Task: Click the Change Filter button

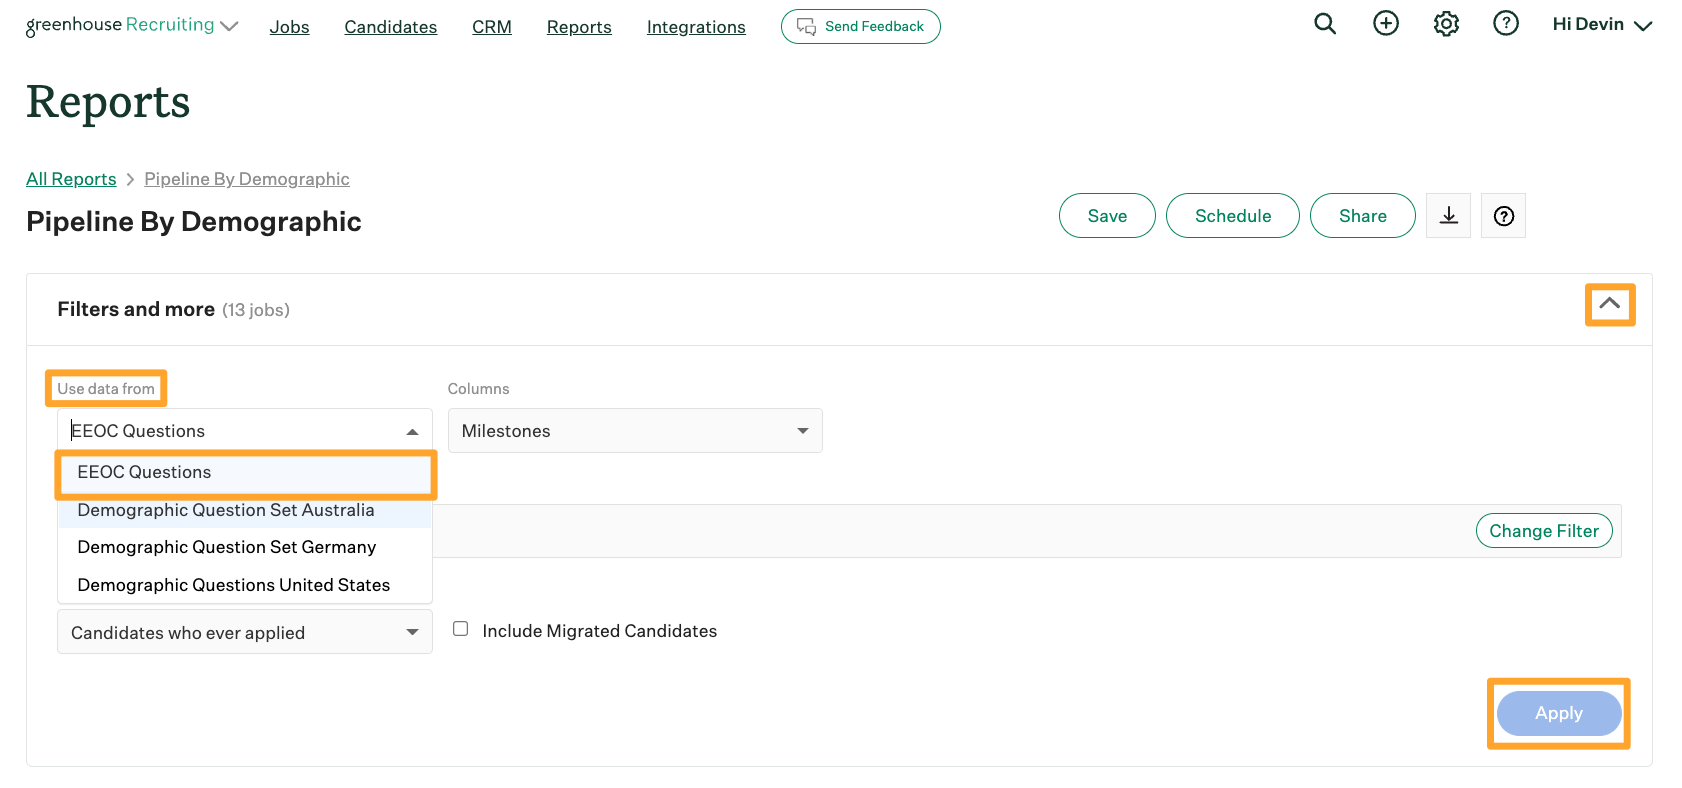Action: 1544,531
